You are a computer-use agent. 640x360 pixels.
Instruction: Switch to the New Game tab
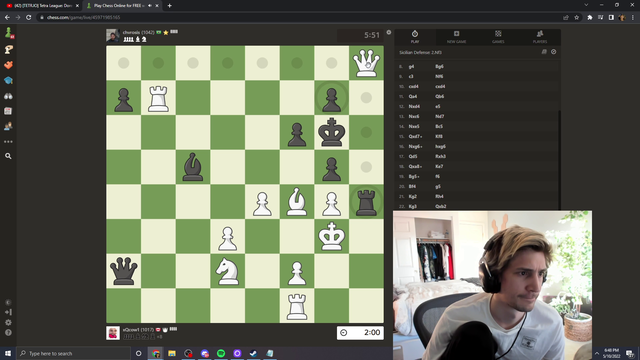[456, 37]
